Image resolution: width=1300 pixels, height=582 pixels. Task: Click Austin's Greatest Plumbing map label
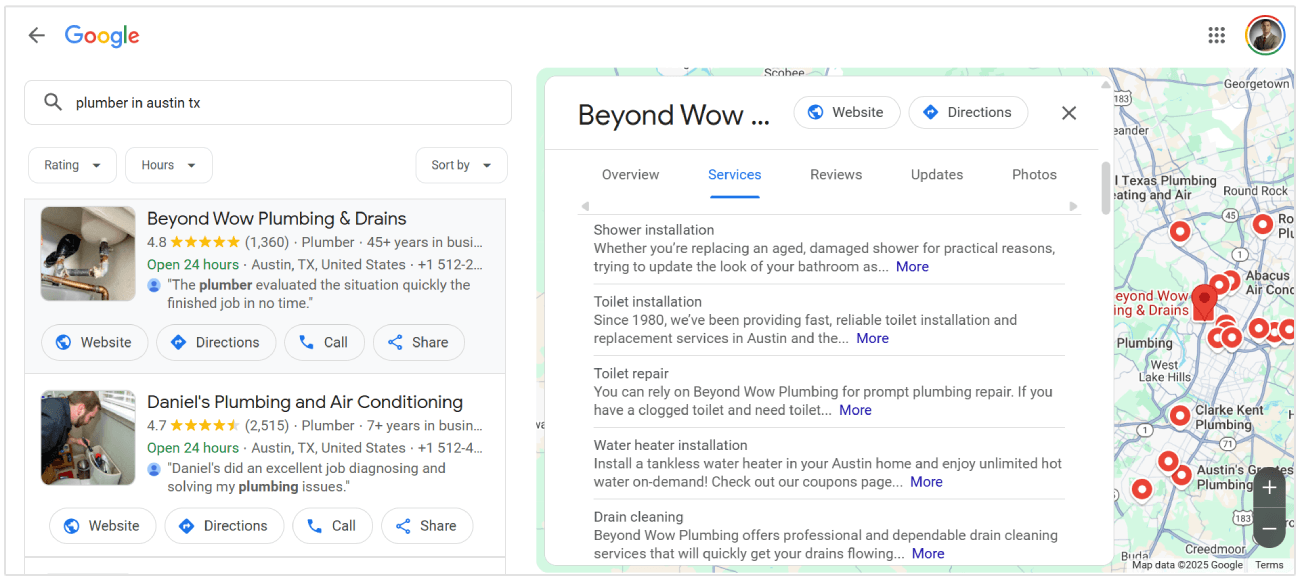[1245, 477]
